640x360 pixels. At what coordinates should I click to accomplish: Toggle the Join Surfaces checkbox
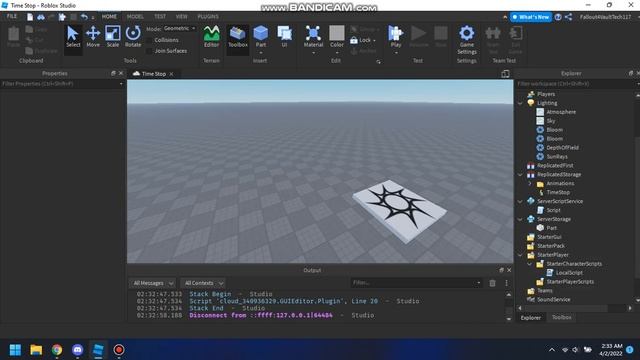pyautogui.click(x=149, y=51)
